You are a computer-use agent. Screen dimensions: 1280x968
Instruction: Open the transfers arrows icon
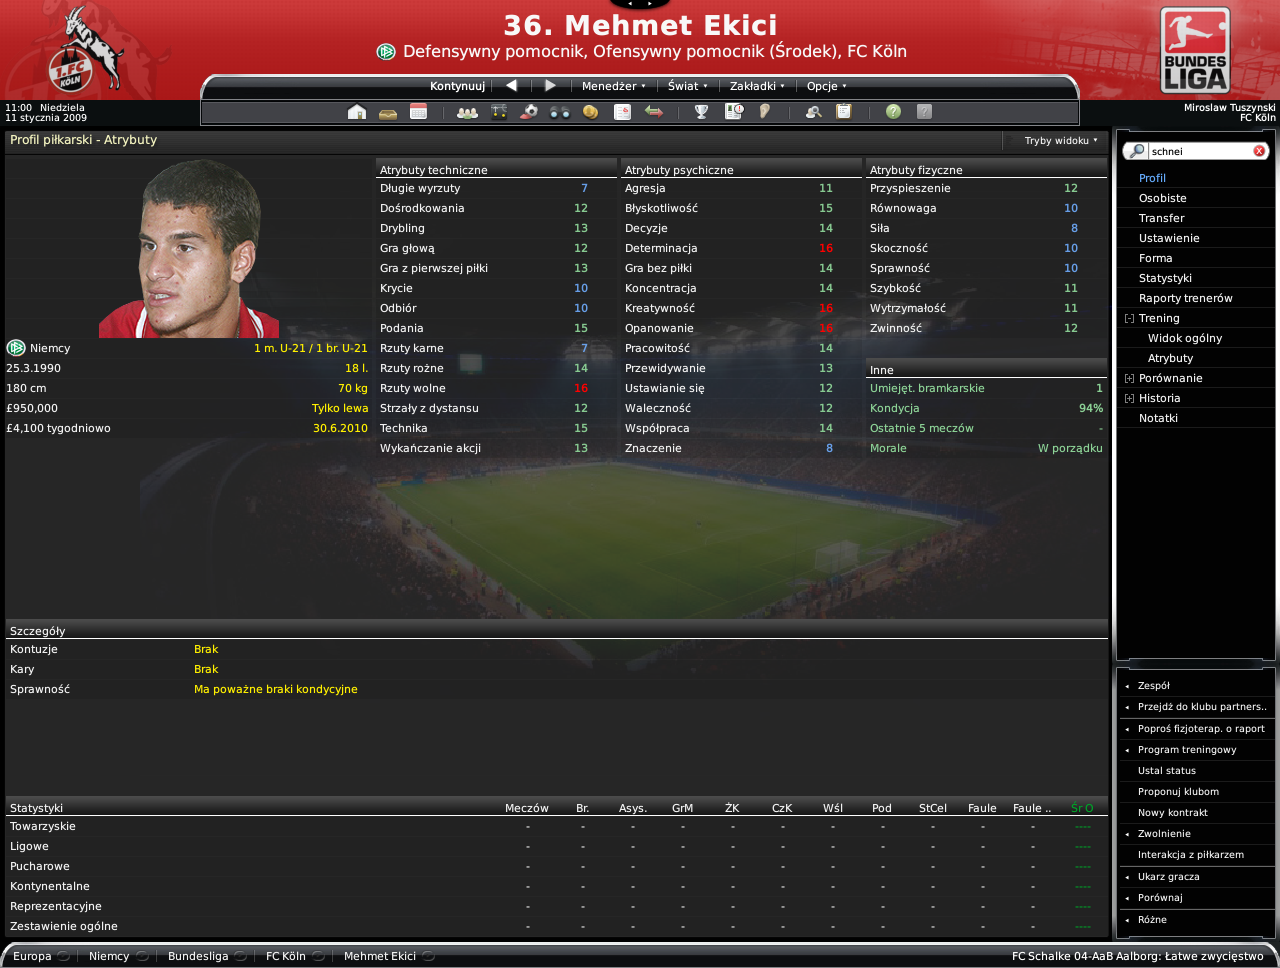(654, 112)
